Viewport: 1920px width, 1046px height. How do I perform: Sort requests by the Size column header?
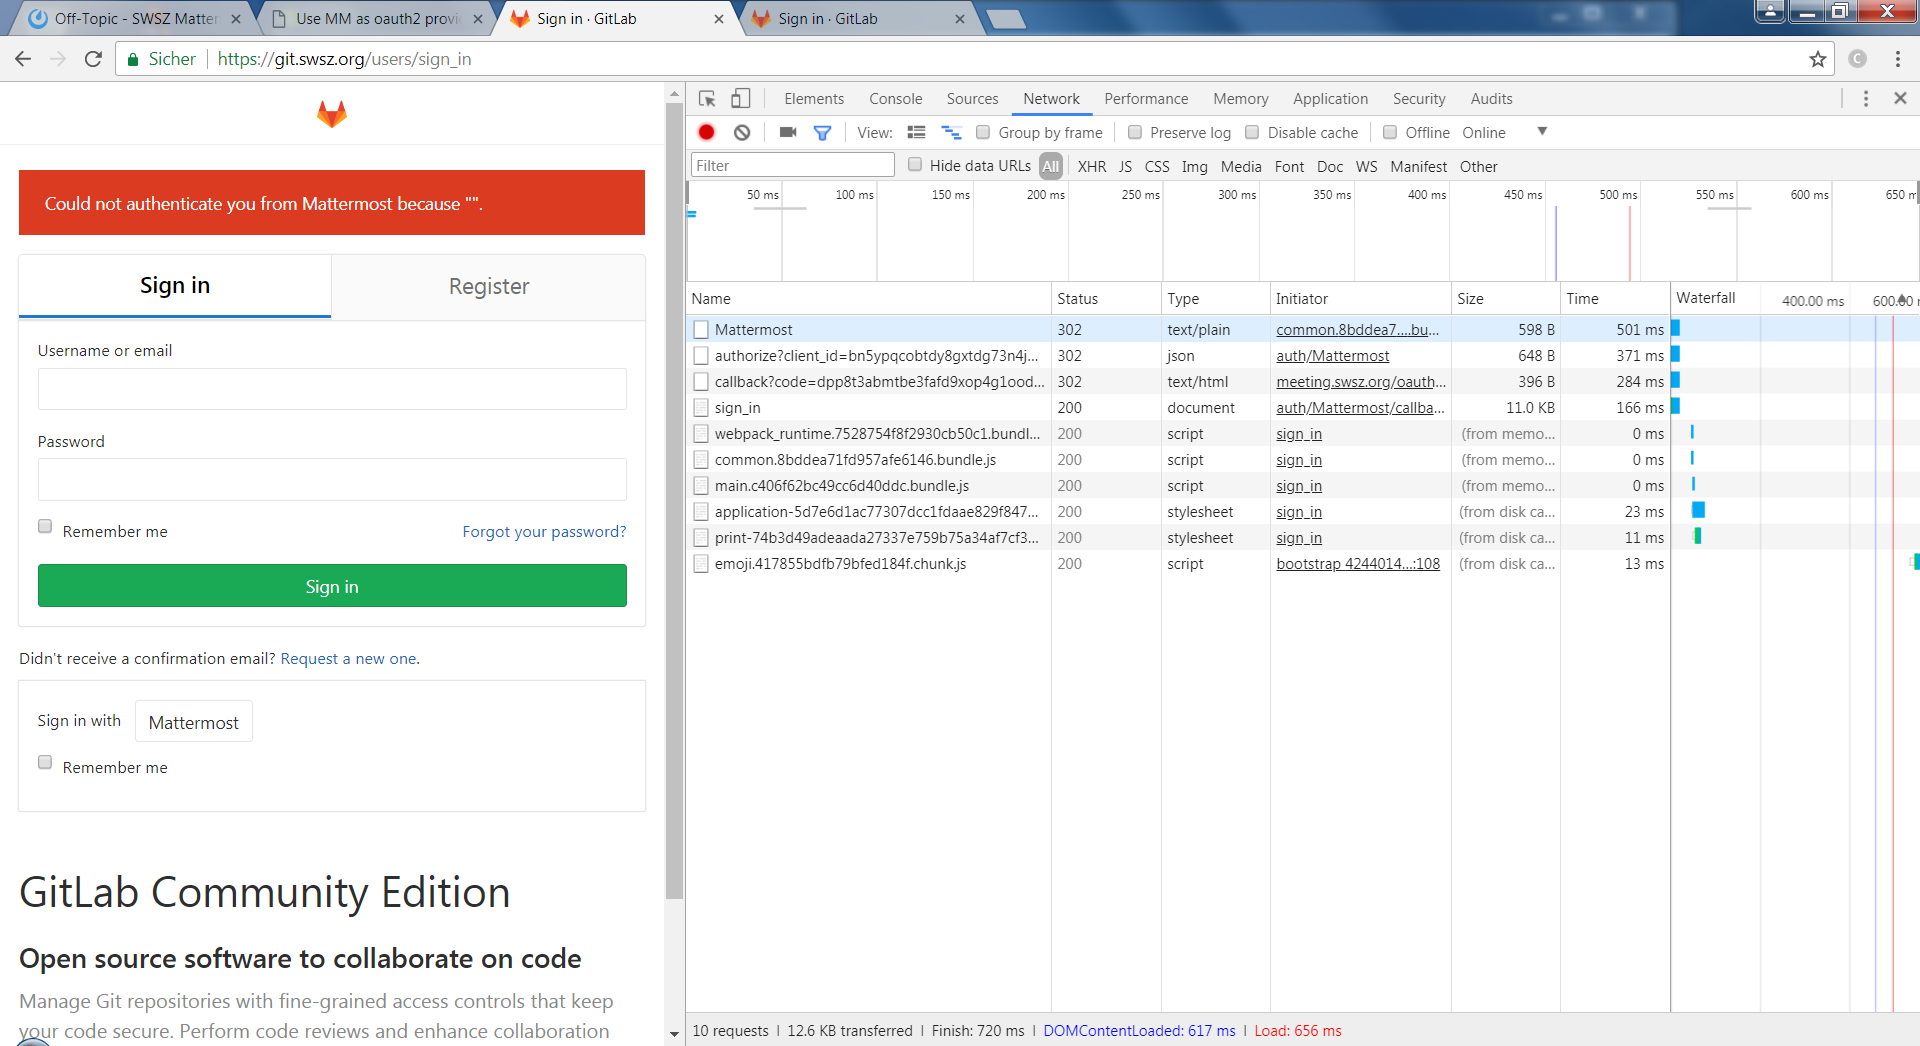1505,298
